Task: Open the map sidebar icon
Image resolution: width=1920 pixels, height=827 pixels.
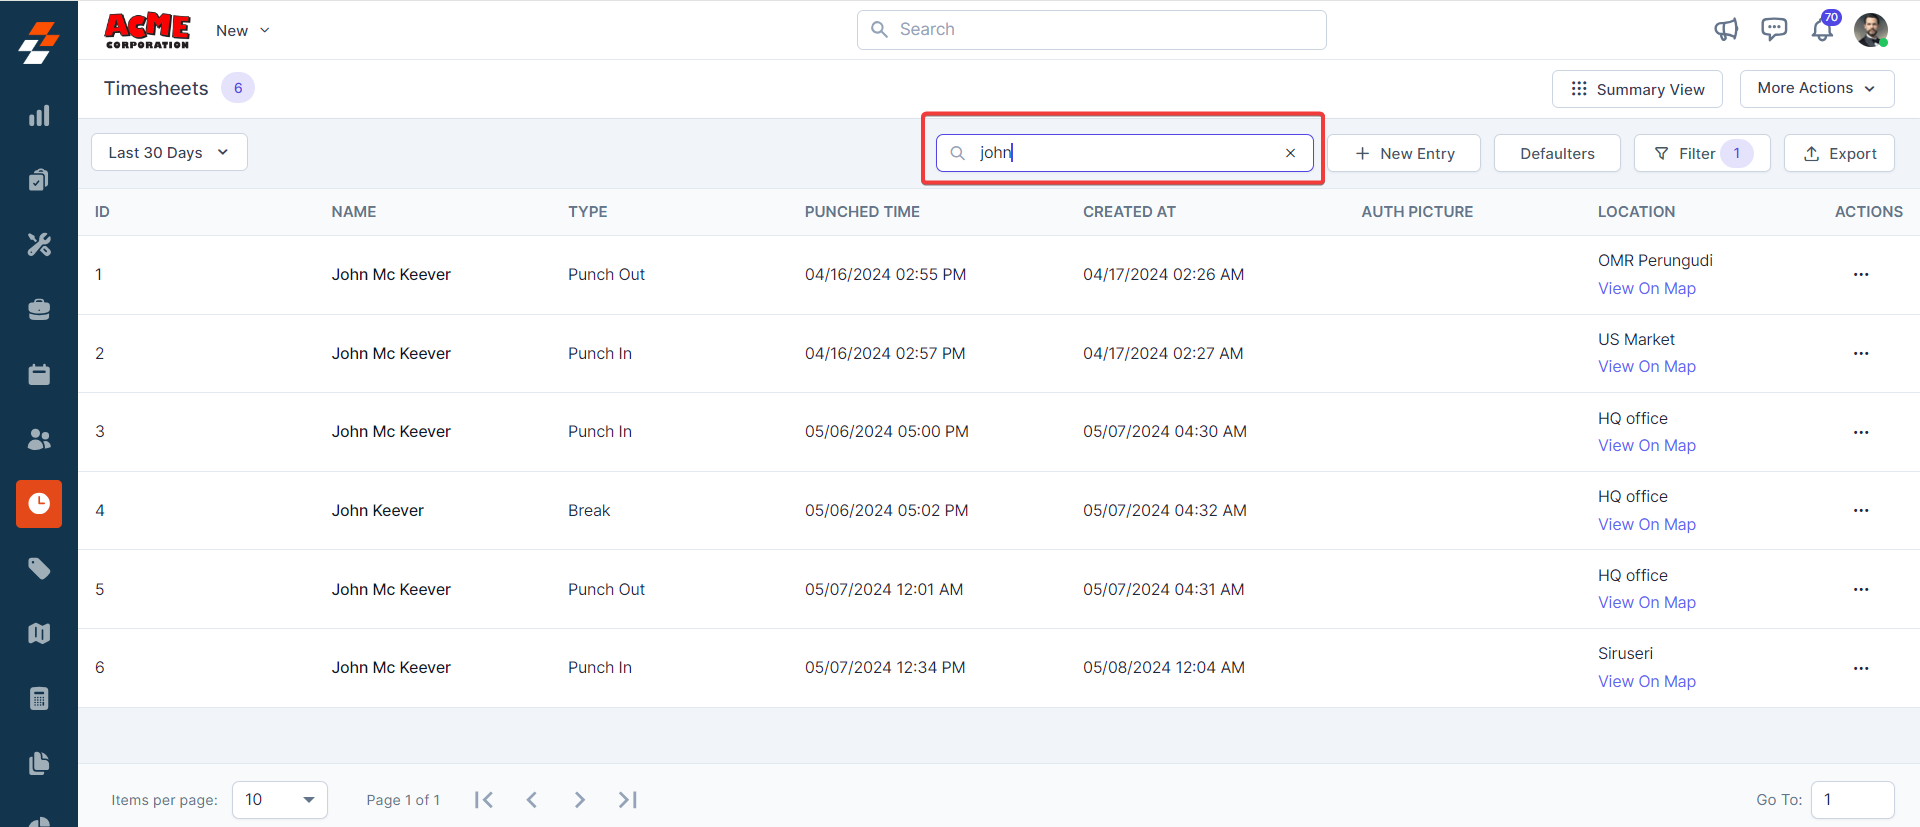Action: [x=39, y=633]
